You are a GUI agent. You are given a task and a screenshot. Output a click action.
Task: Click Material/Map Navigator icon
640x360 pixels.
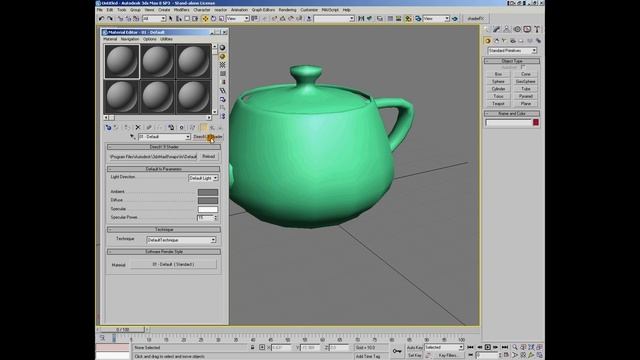tap(222, 116)
